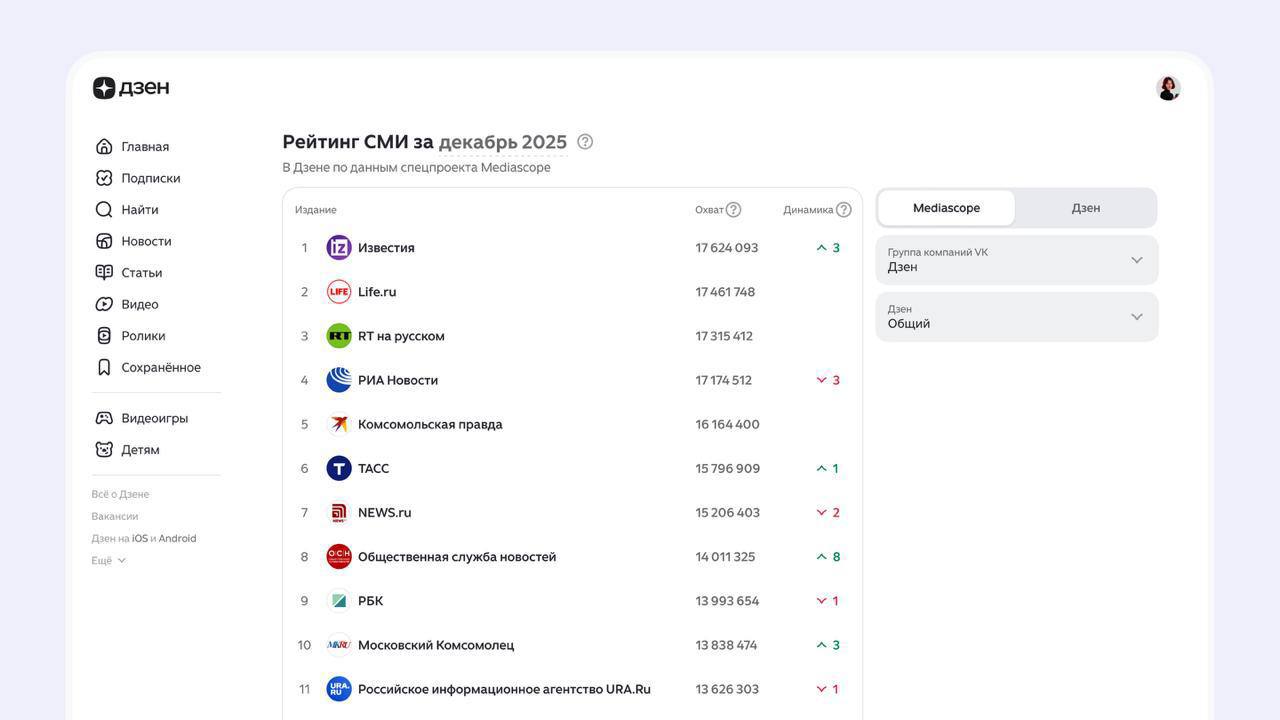This screenshot has height=720, width=1280.
Task: Go to Новости in sidebar
Action: (x=146, y=241)
